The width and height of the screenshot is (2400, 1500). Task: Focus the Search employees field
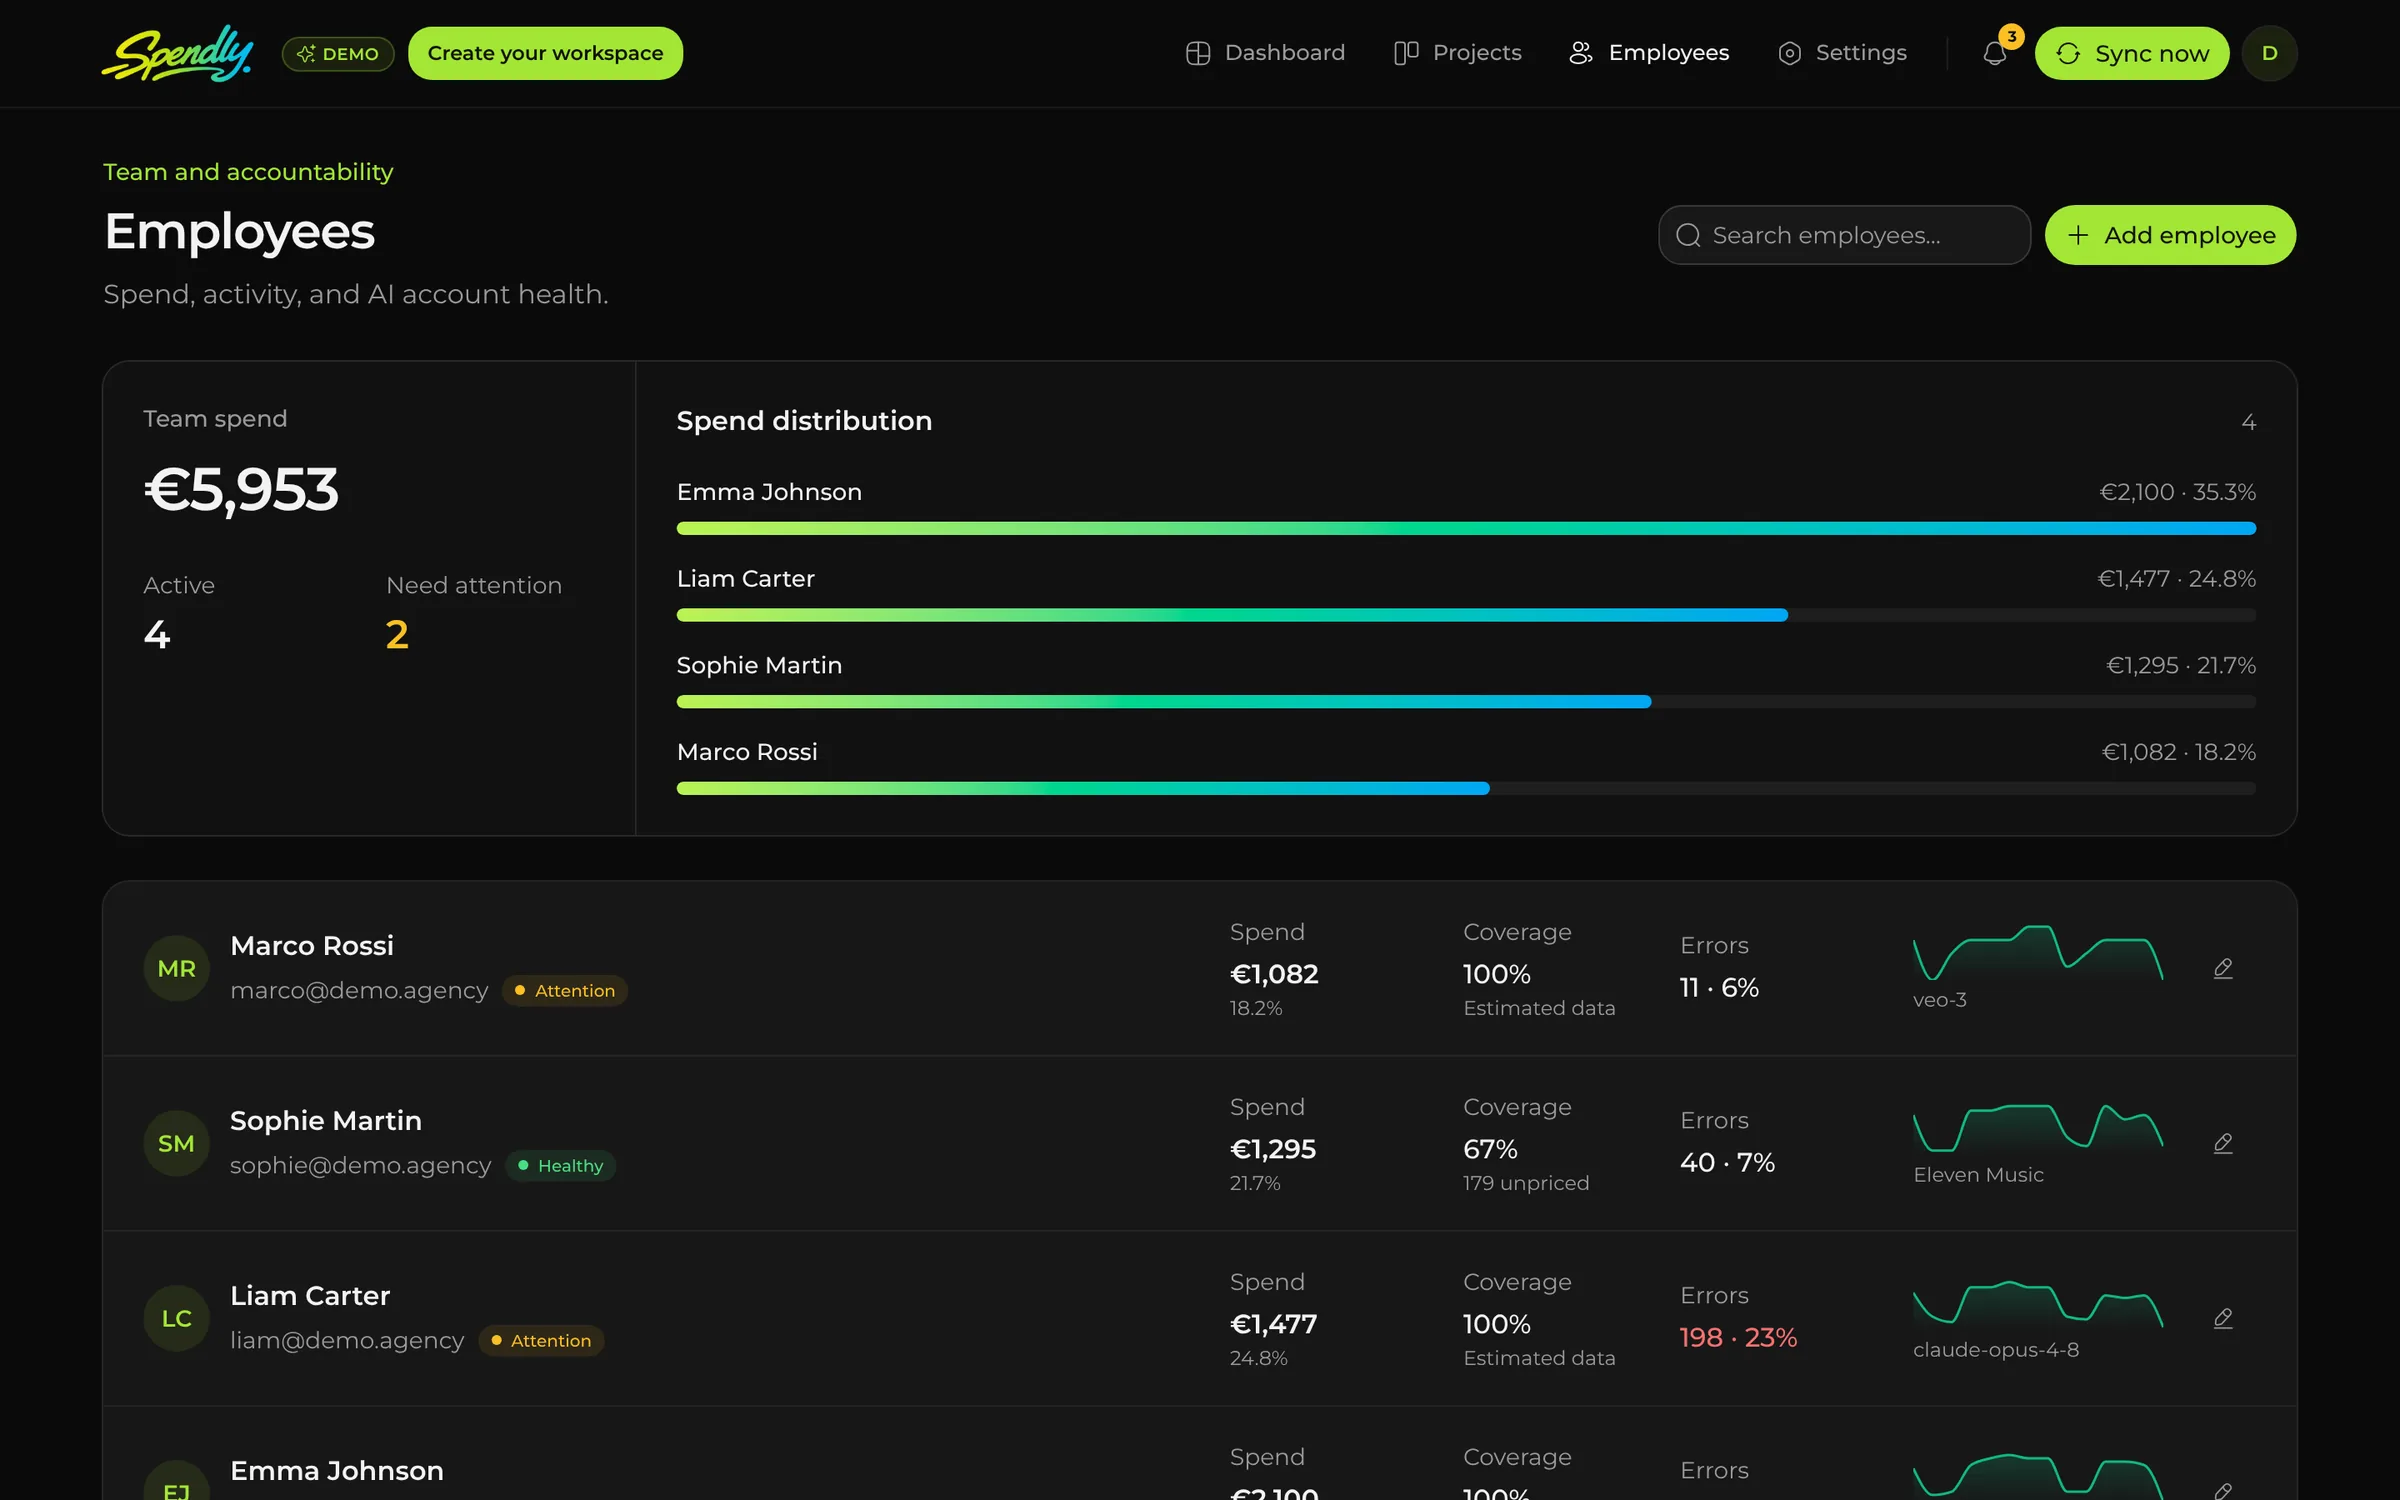[1844, 235]
